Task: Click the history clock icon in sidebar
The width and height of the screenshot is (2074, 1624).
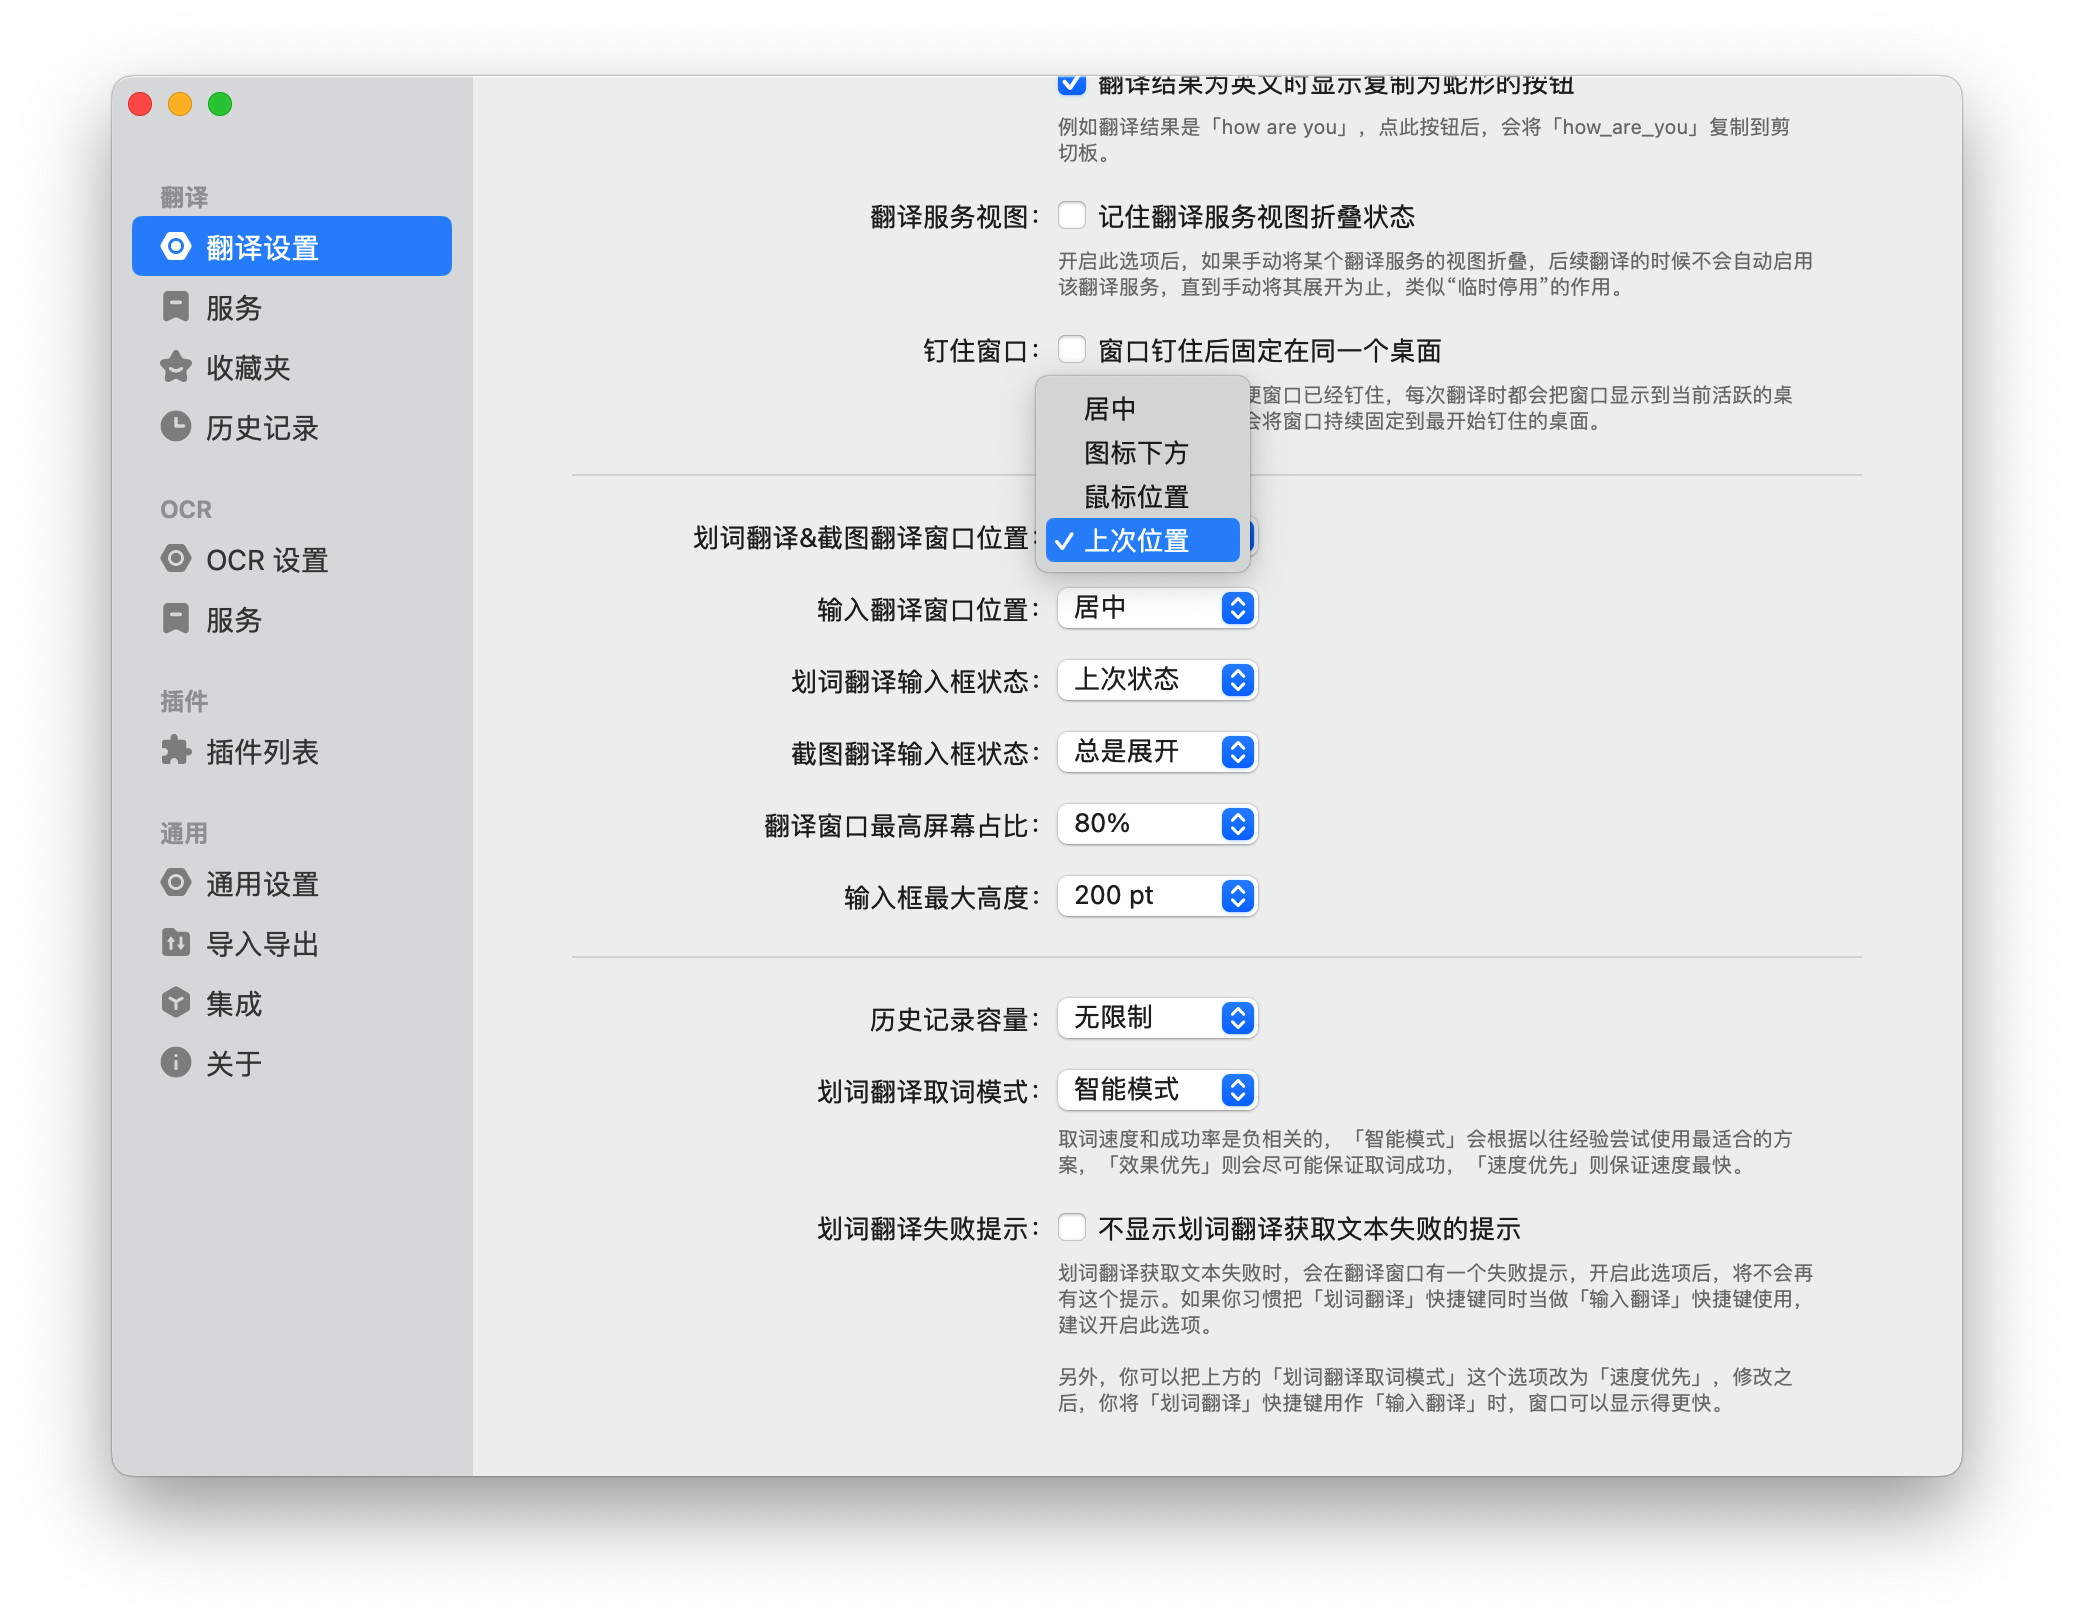Action: (x=176, y=427)
